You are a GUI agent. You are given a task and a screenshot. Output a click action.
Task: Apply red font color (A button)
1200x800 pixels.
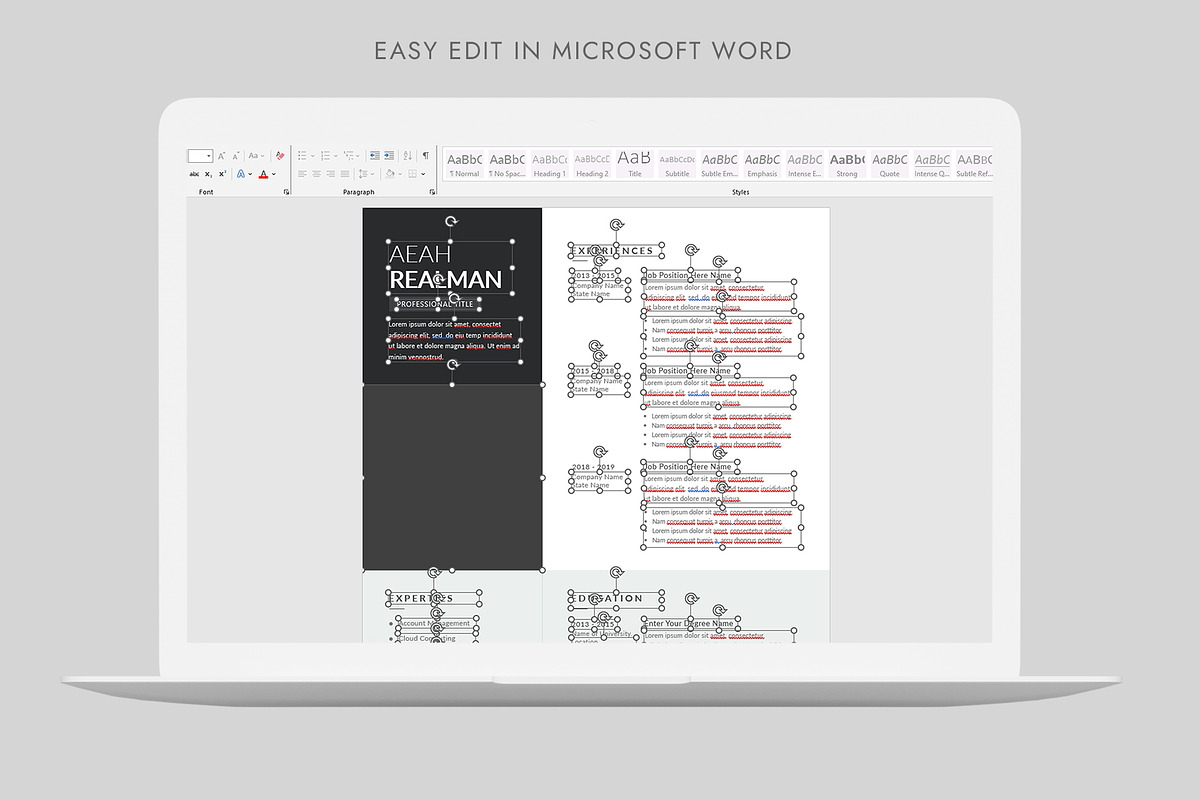(x=263, y=174)
